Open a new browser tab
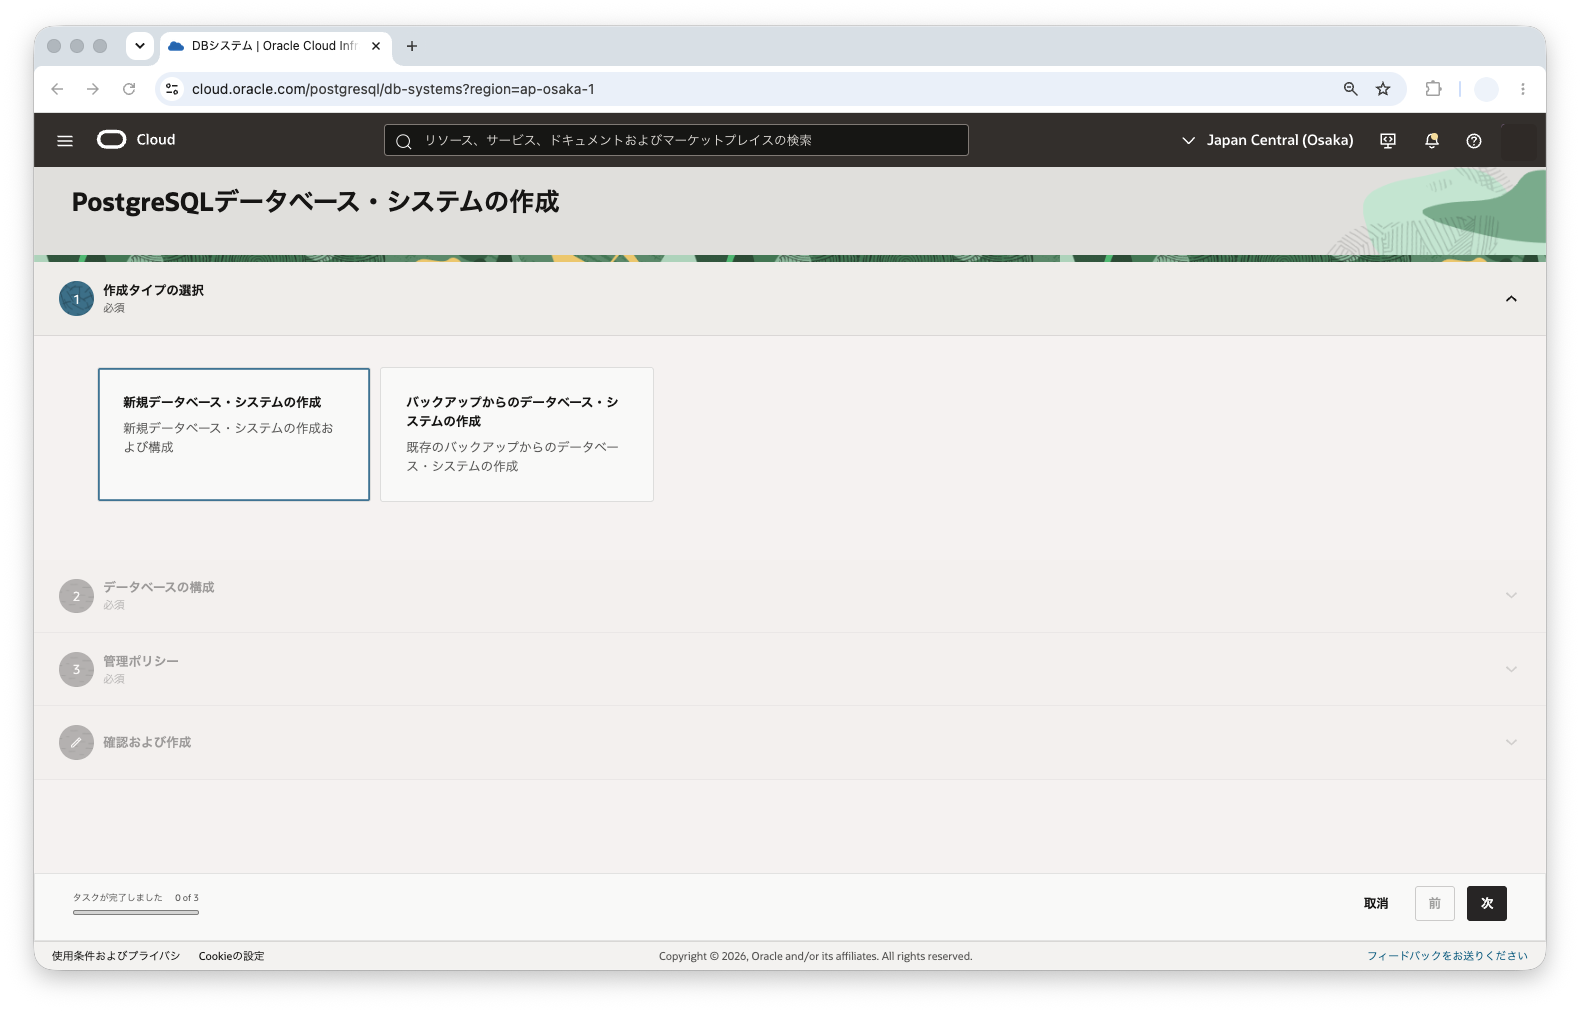Viewport: 1580px width, 1012px height. pyautogui.click(x=412, y=46)
